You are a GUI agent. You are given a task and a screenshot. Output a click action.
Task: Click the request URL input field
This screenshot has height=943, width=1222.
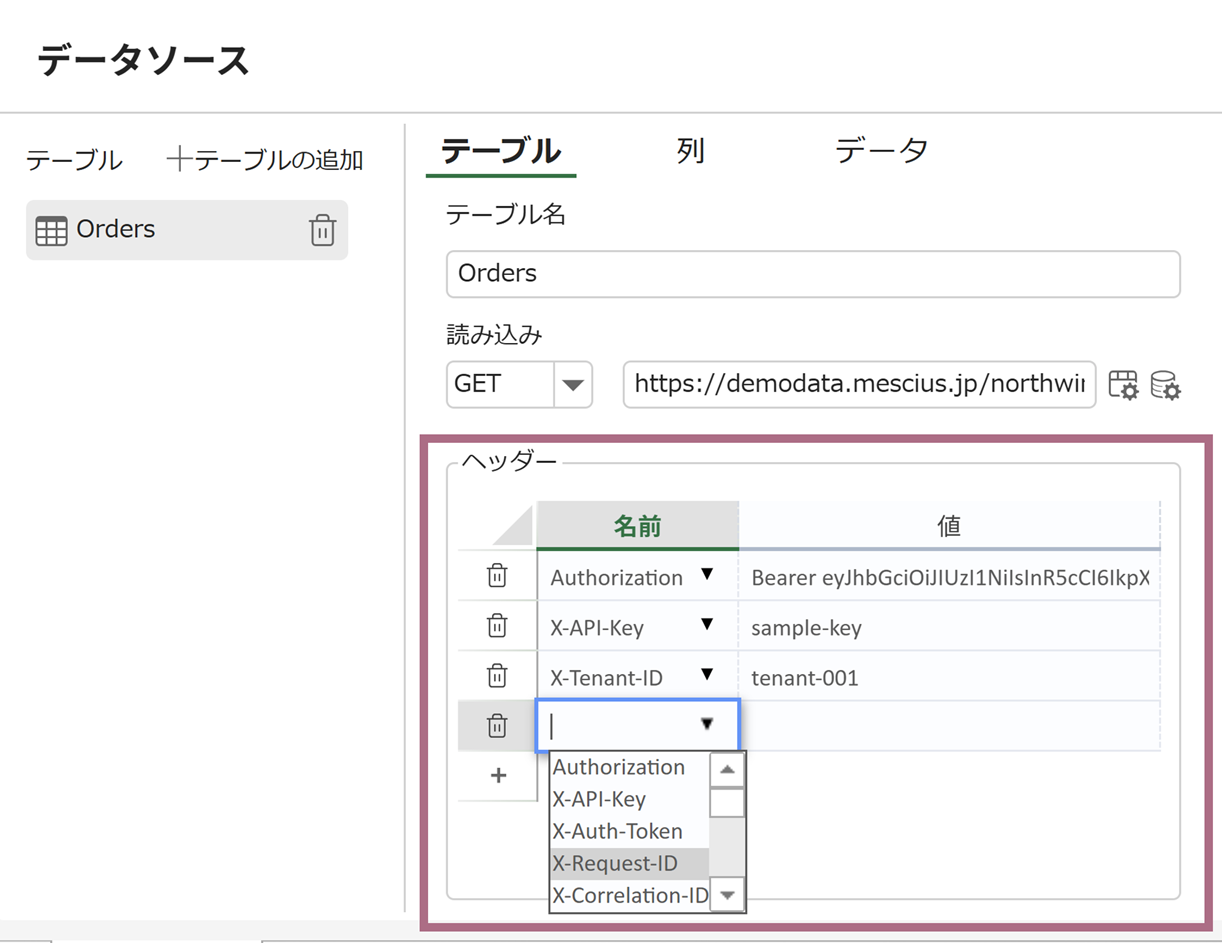(859, 385)
